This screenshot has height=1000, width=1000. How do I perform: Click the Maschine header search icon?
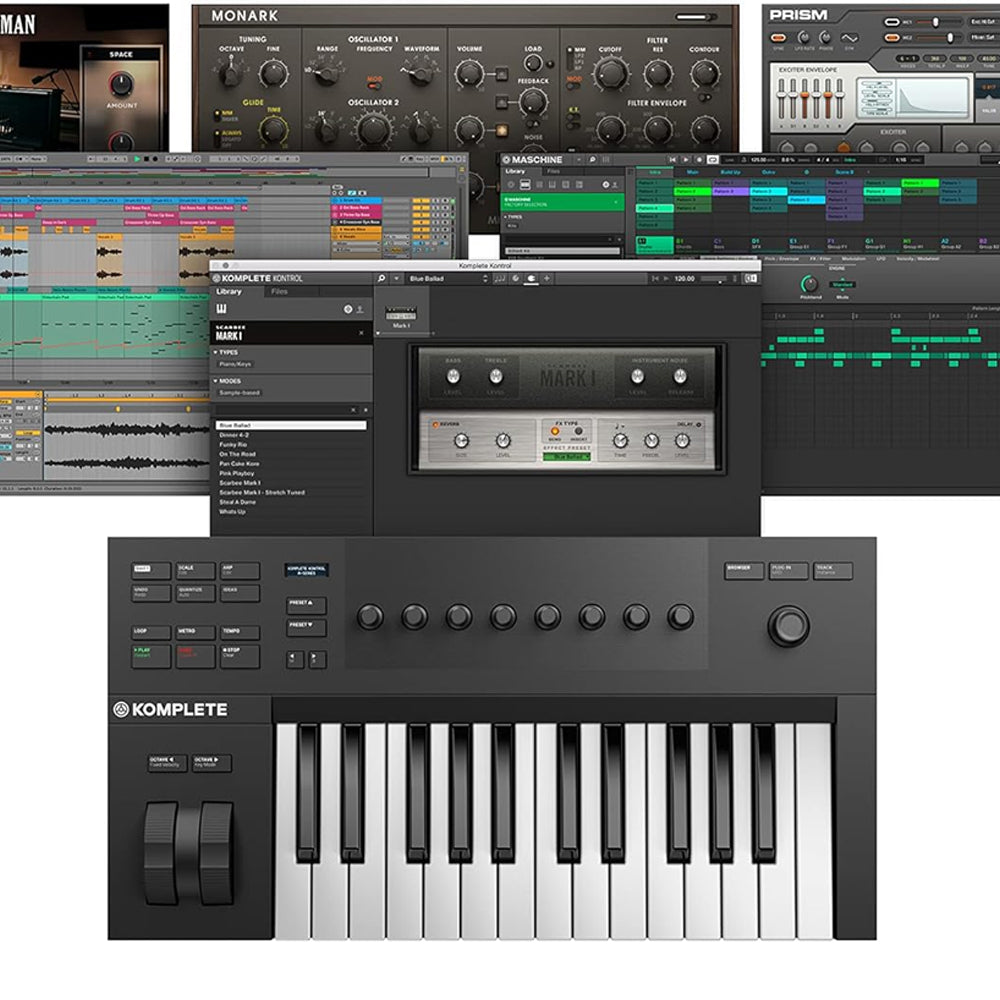point(592,159)
